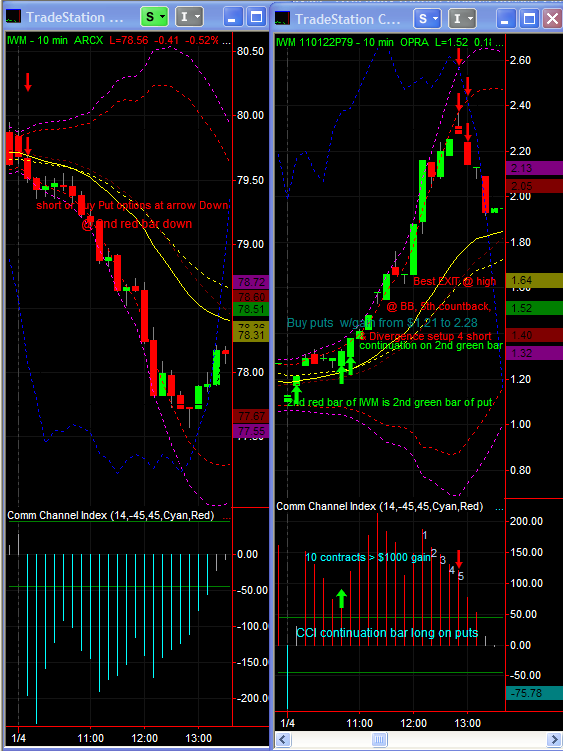Select the 'IWM - 10 min ARCX' status line
Screen dimensions: 563x751
click(x=118, y=40)
